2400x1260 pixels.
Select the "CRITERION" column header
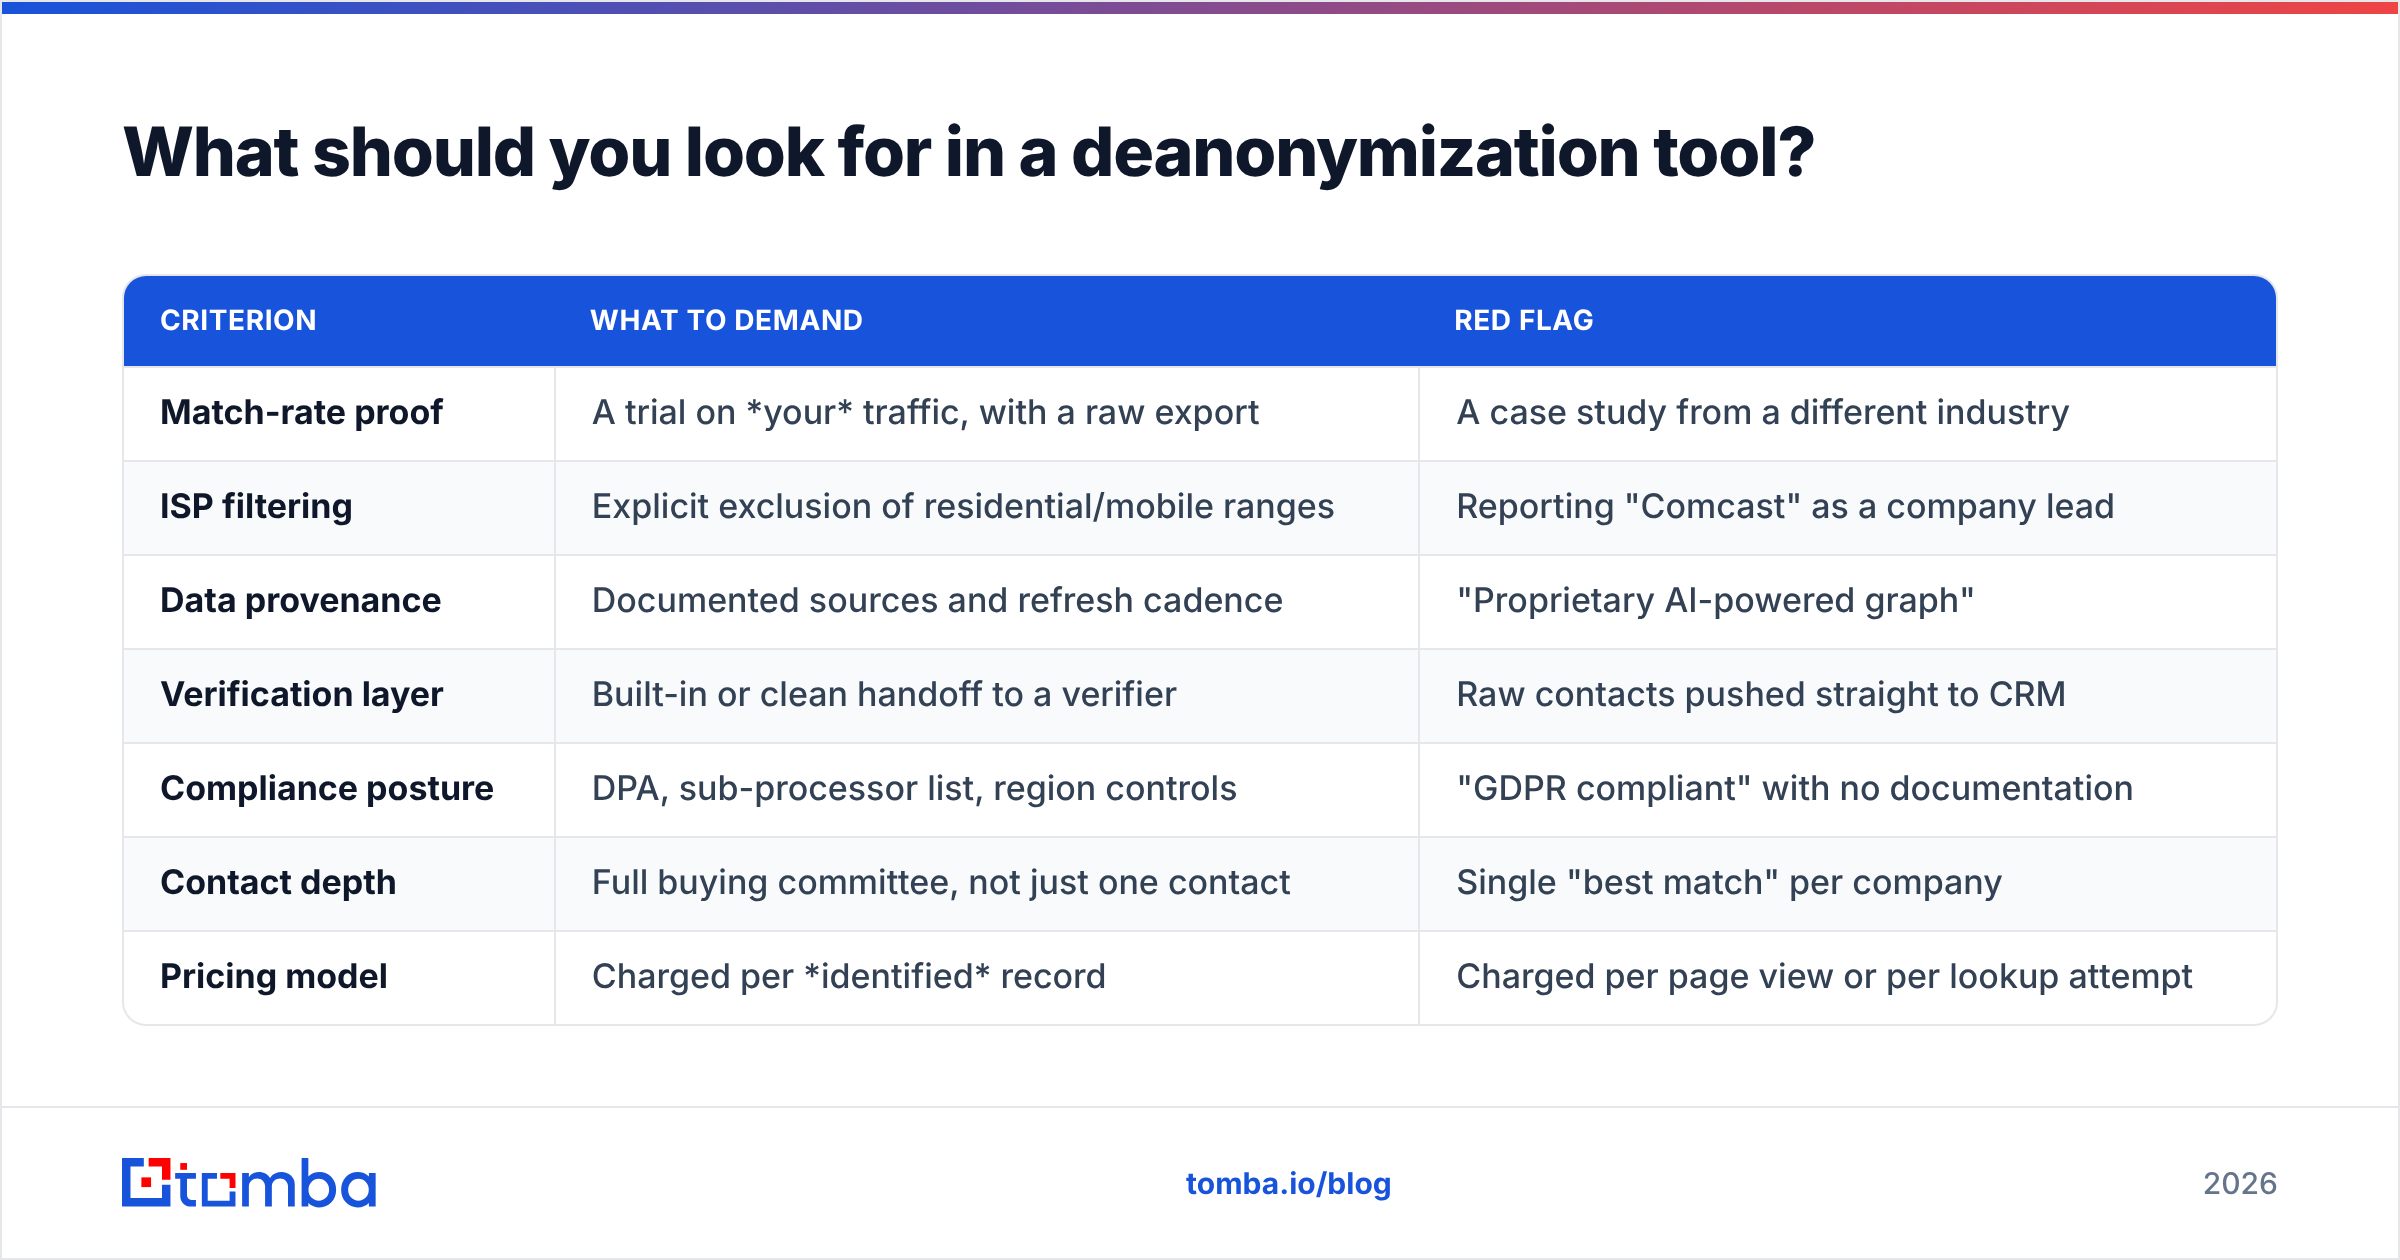pos(238,320)
